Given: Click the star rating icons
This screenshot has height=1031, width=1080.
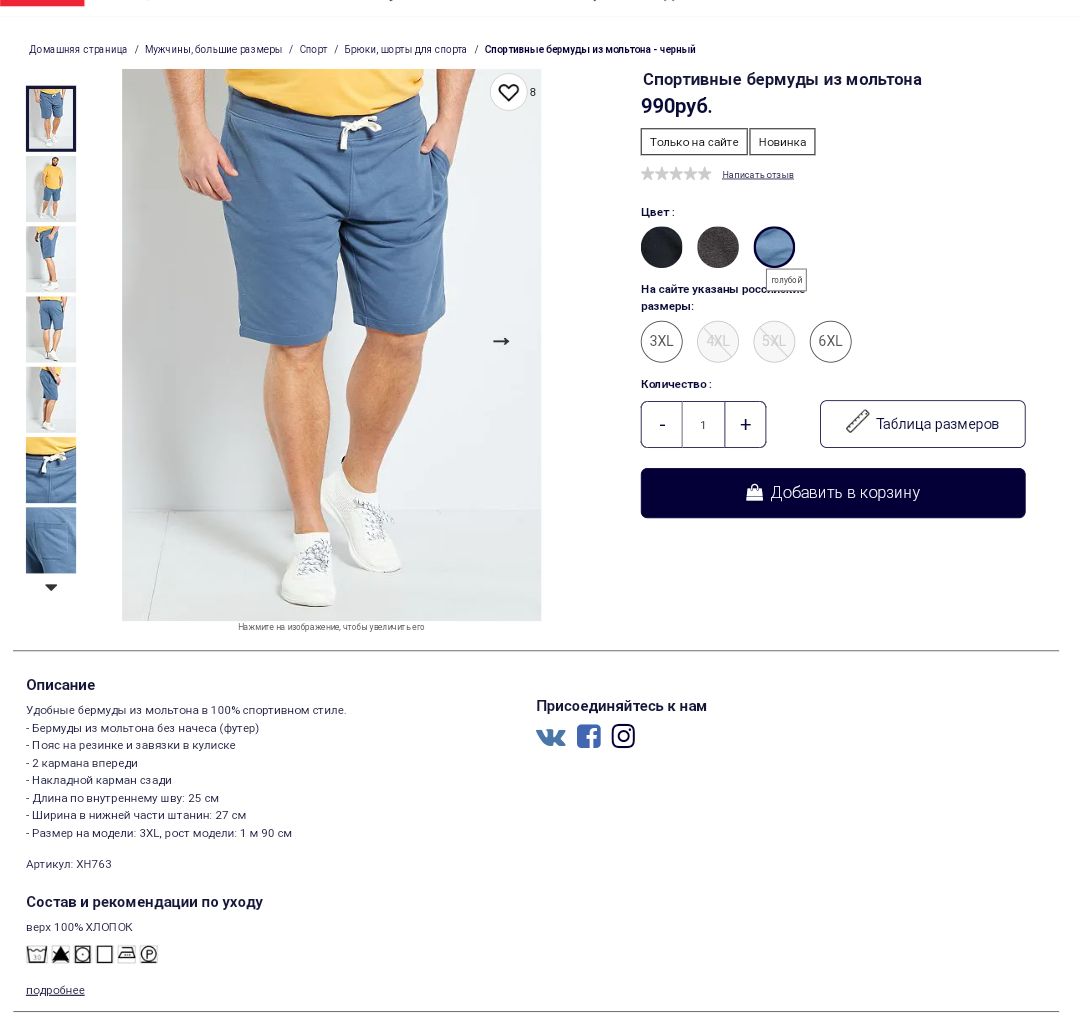Looking at the screenshot, I should coord(676,174).
